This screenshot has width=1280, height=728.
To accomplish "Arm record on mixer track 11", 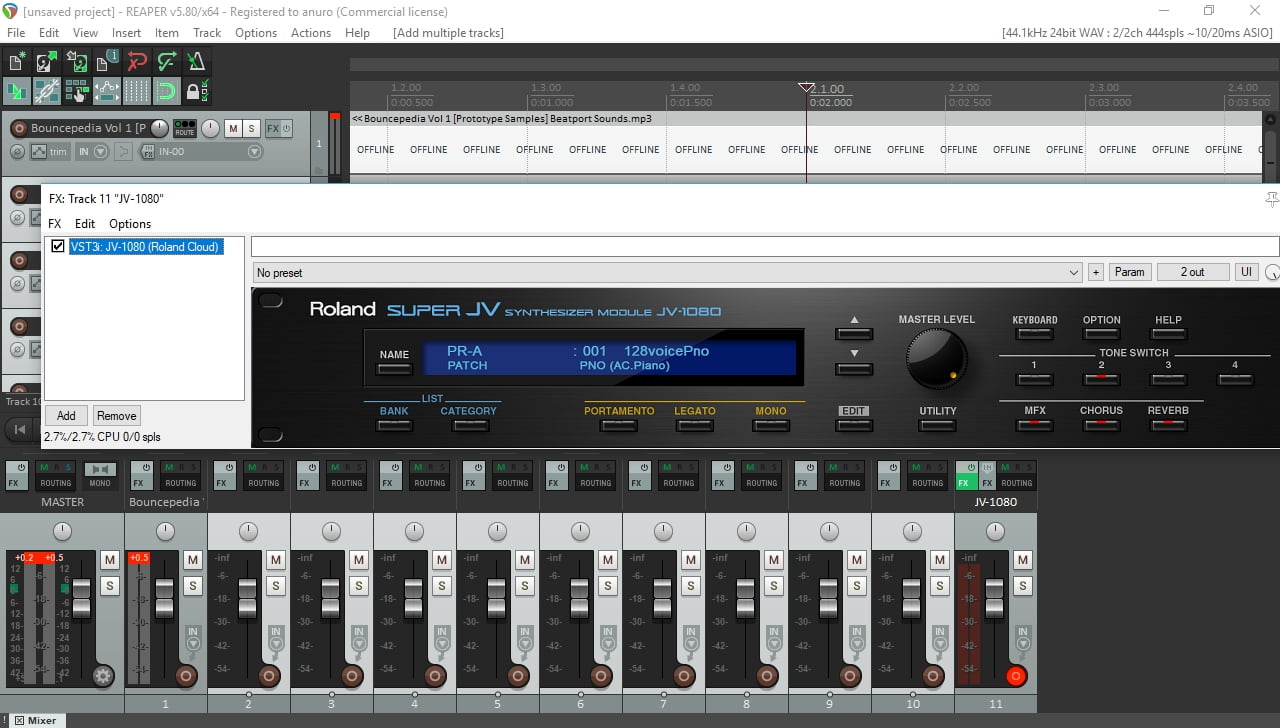I will coord(1016,676).
